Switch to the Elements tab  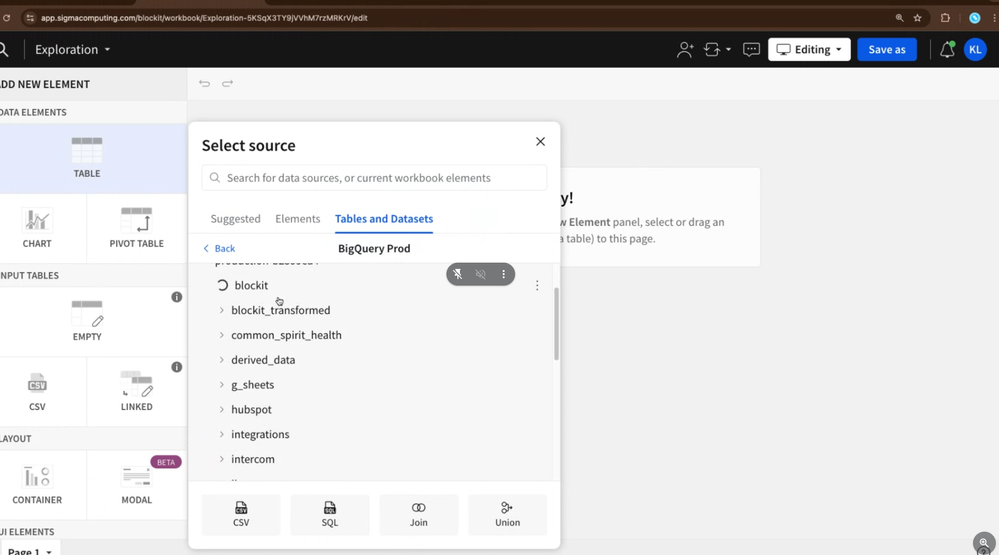pos(298,219)
